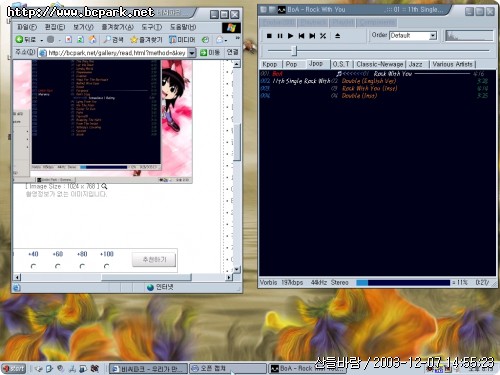Click the Windows flag logo in Internet Explorer
Screen dimensions: 500x375
point(231,27)
